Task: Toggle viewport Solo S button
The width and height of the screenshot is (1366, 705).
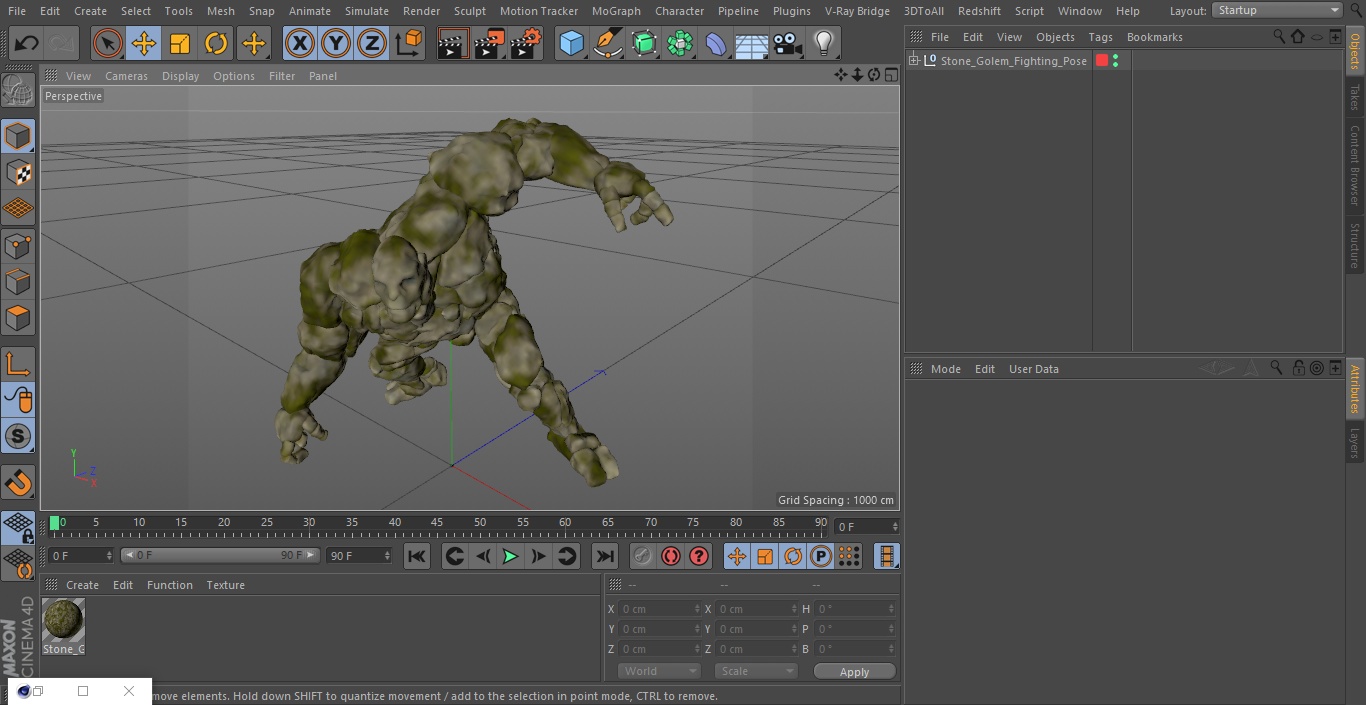Action: click(18, 436)
